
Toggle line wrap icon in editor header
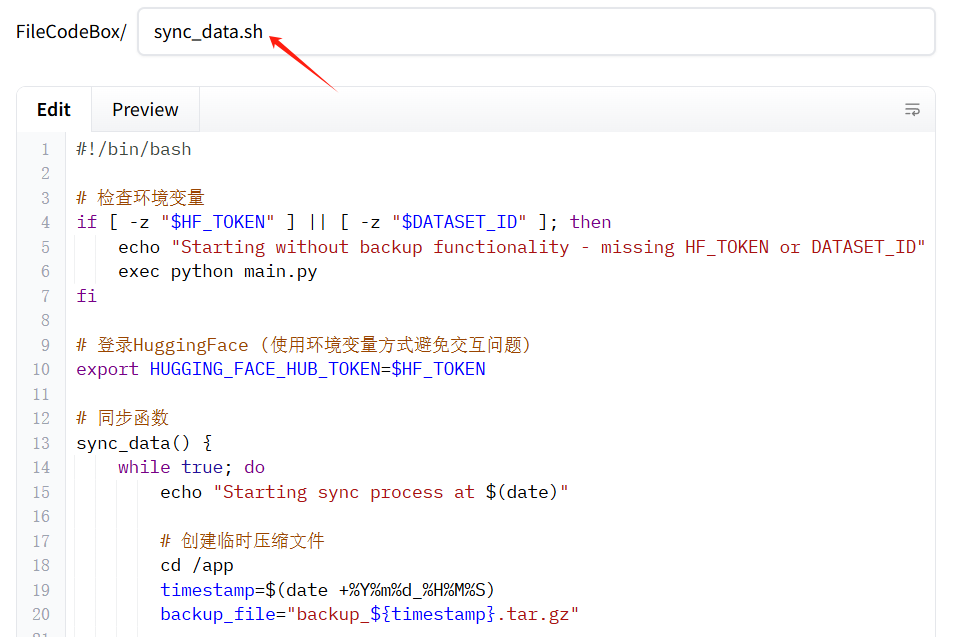point(912,110)
